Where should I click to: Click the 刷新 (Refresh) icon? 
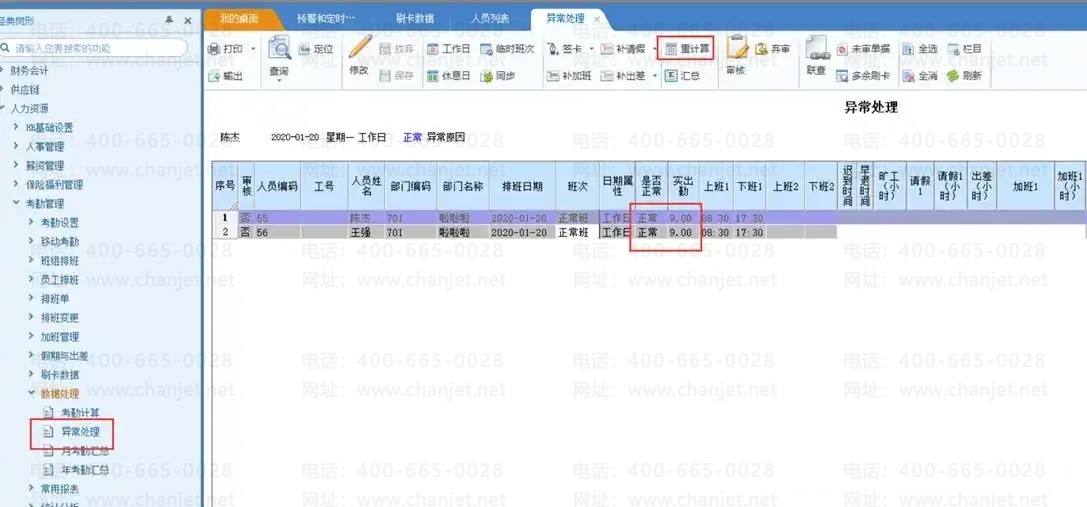pyautogui.click(x=953, y=76)
